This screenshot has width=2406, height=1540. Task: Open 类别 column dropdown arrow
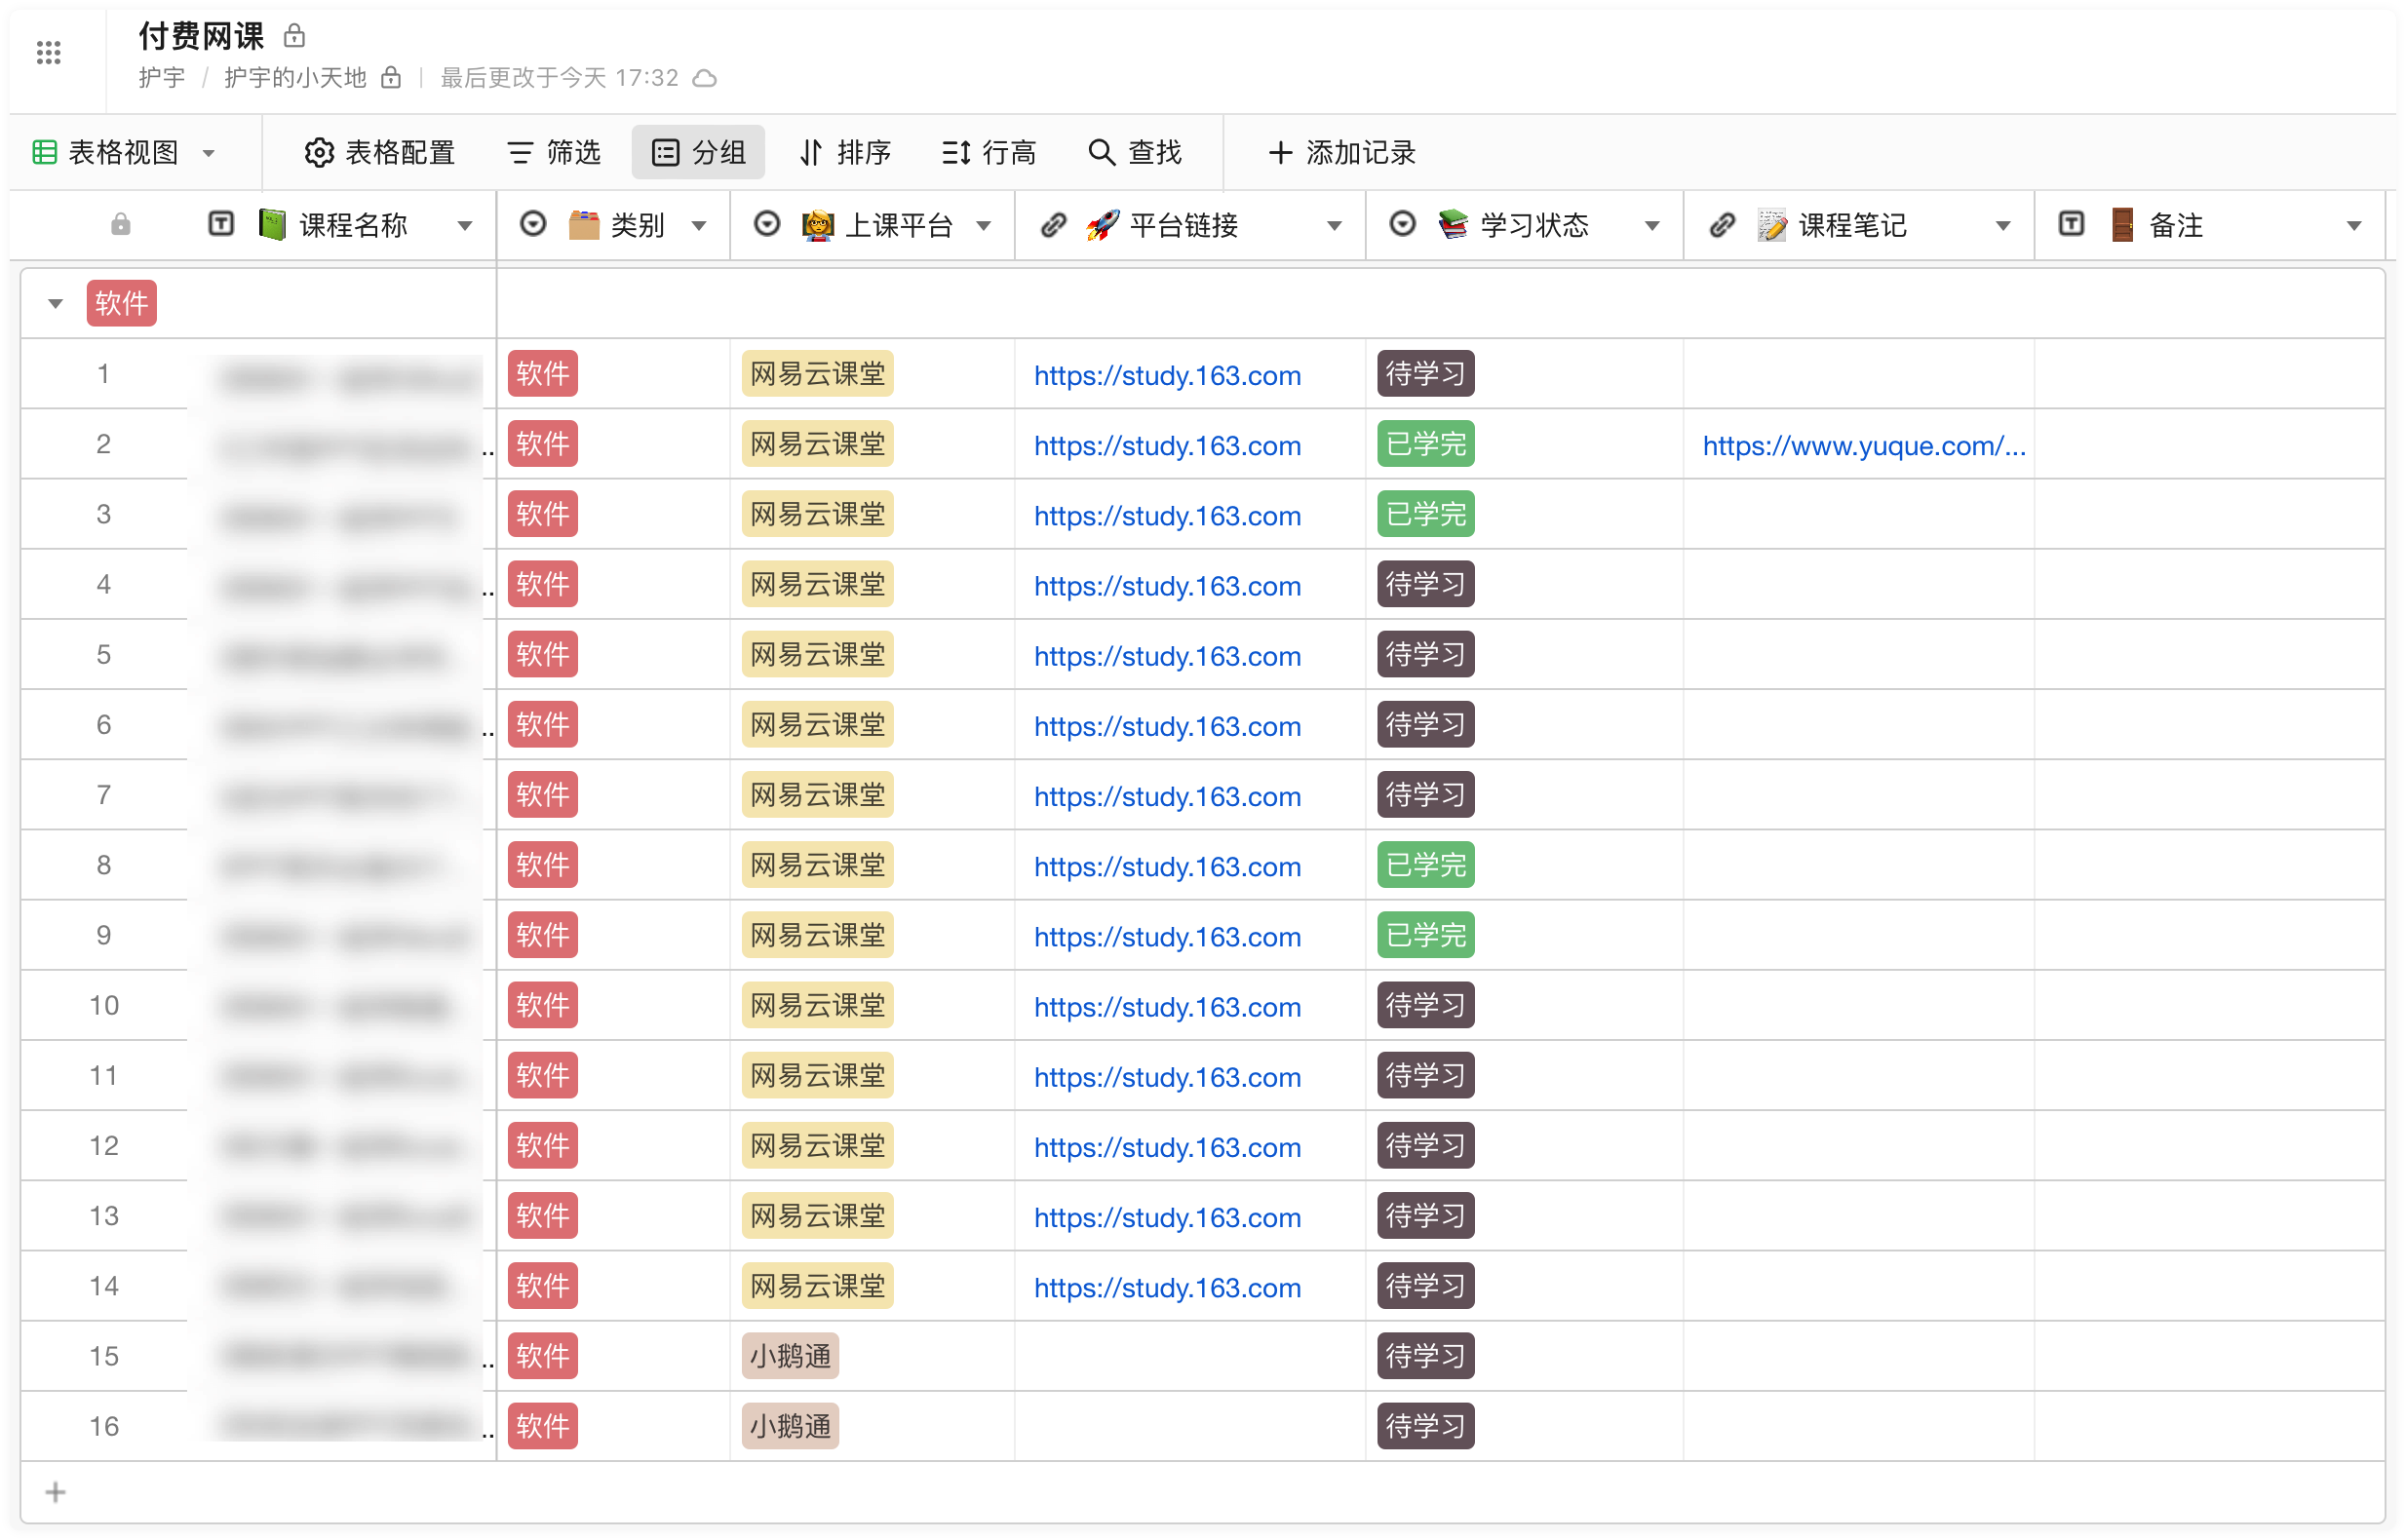click(x=699, y=226)
